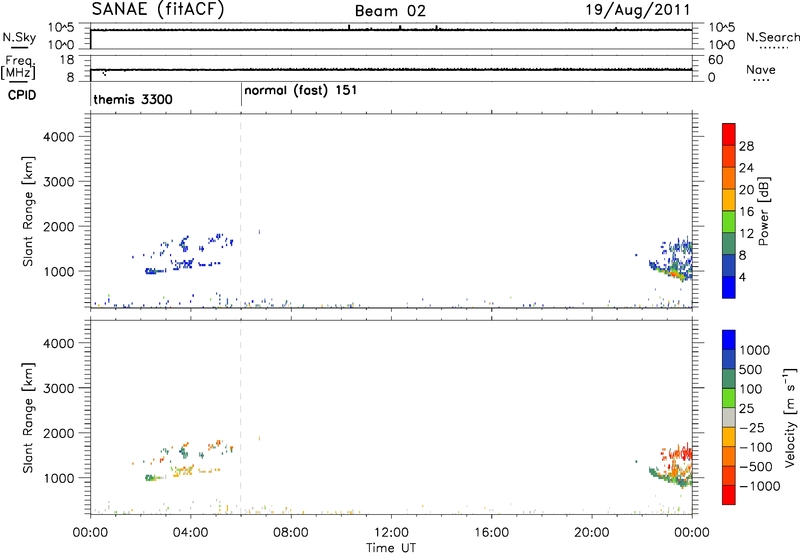The width and height of the screenshot is (800, 554).
Task: Click the Time UT axis label
Action: point(391,548)
